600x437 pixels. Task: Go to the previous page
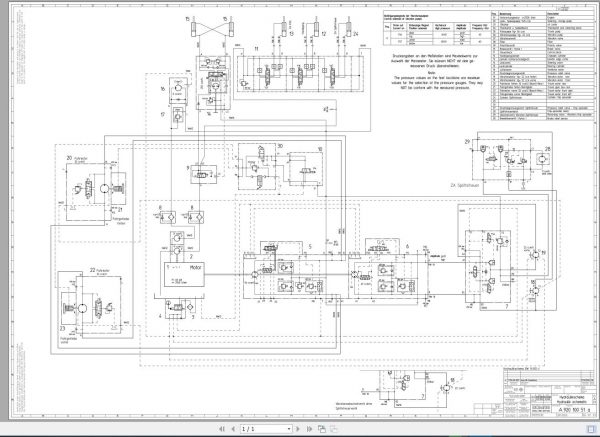pos(233,429)
